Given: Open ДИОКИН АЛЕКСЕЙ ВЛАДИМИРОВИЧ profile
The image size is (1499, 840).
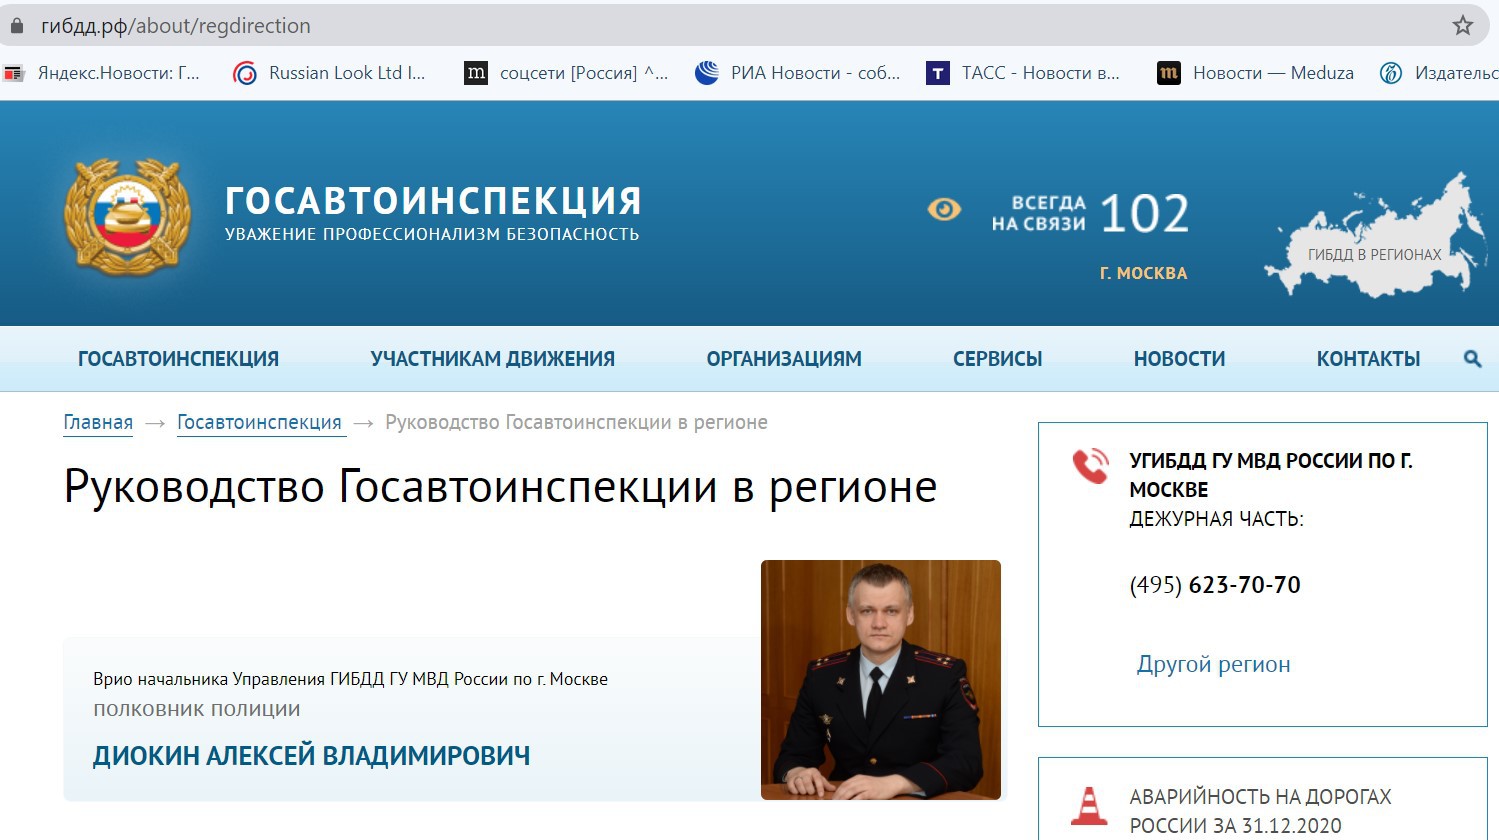Looking at the screenshot, I should pos(312,756).
